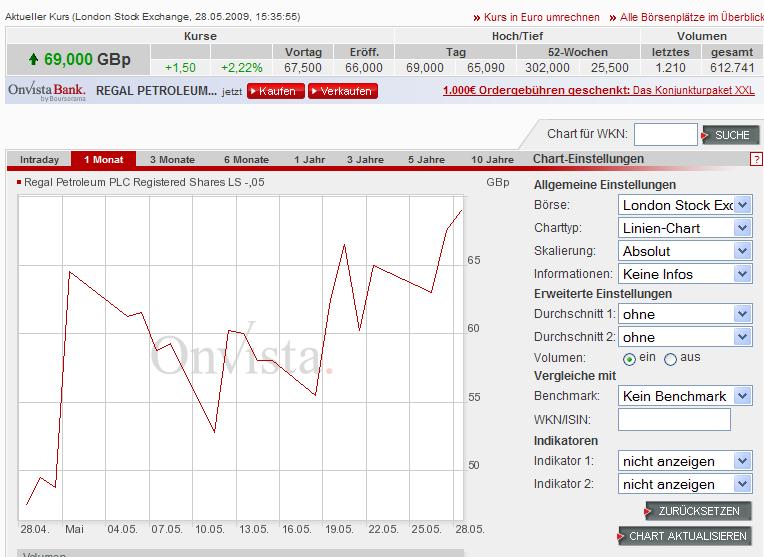Switch to the 3 Jahre tab
The width and height of the screenshot is (764, 557).
tap(365, 159)
